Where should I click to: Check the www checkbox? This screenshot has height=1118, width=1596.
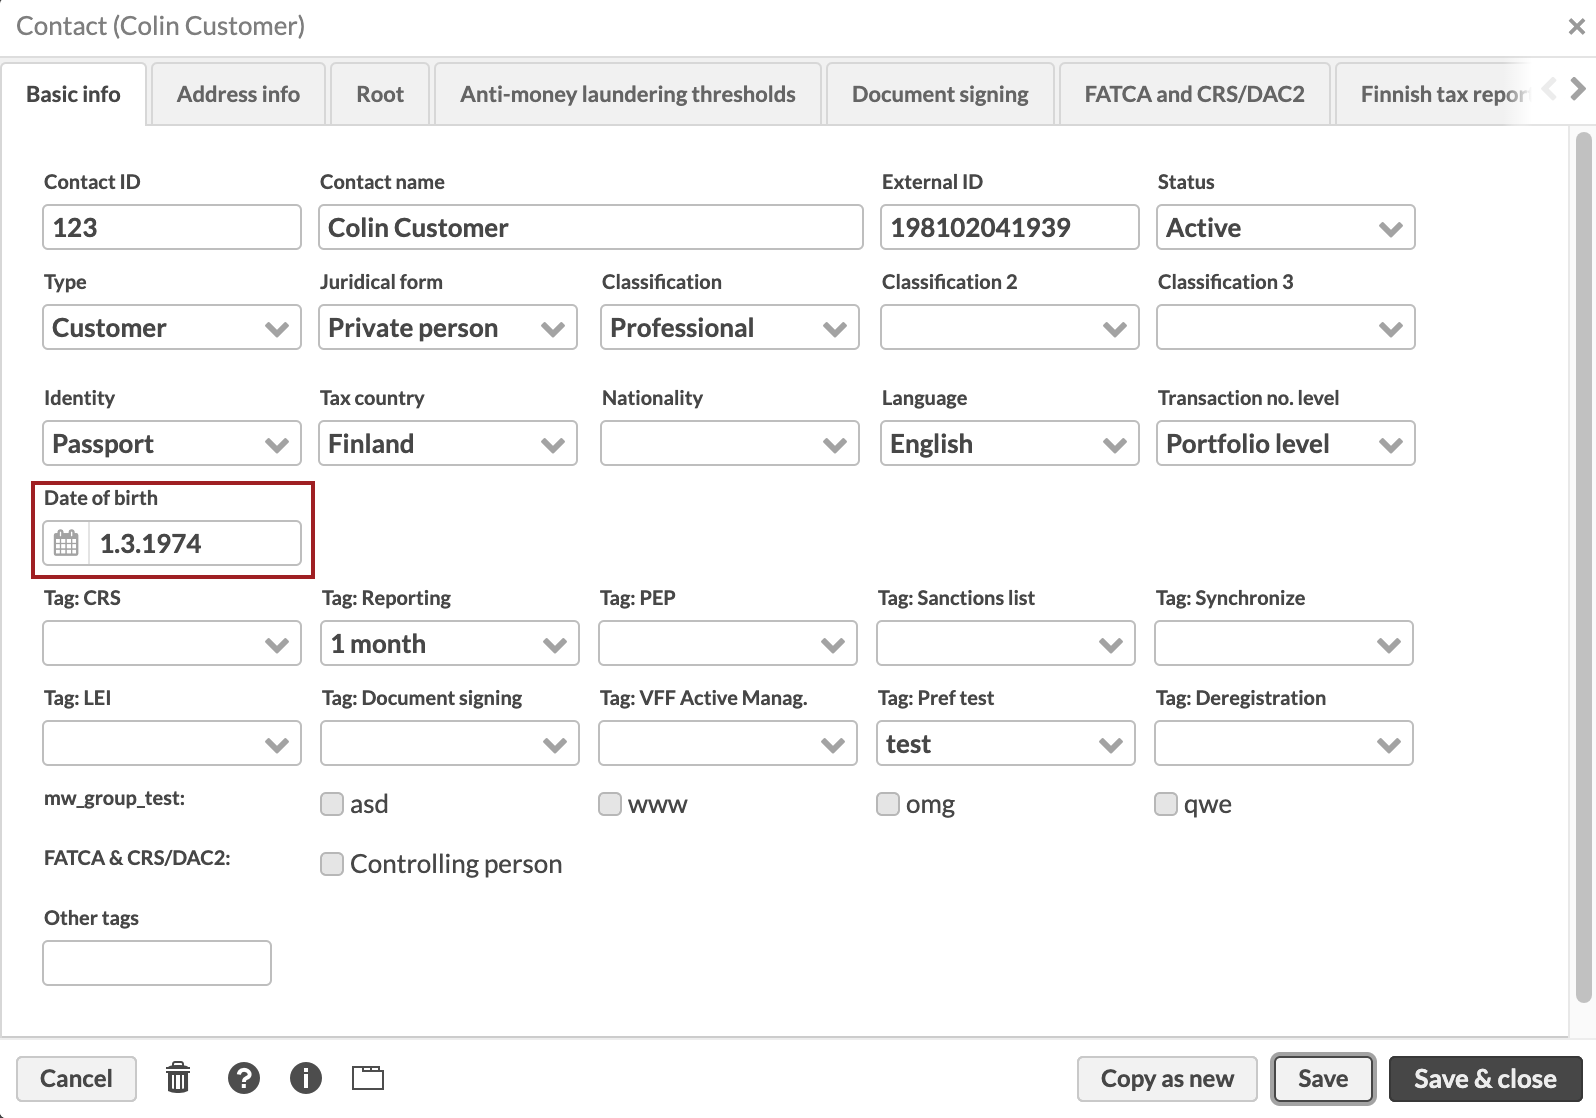click(610, 804)
